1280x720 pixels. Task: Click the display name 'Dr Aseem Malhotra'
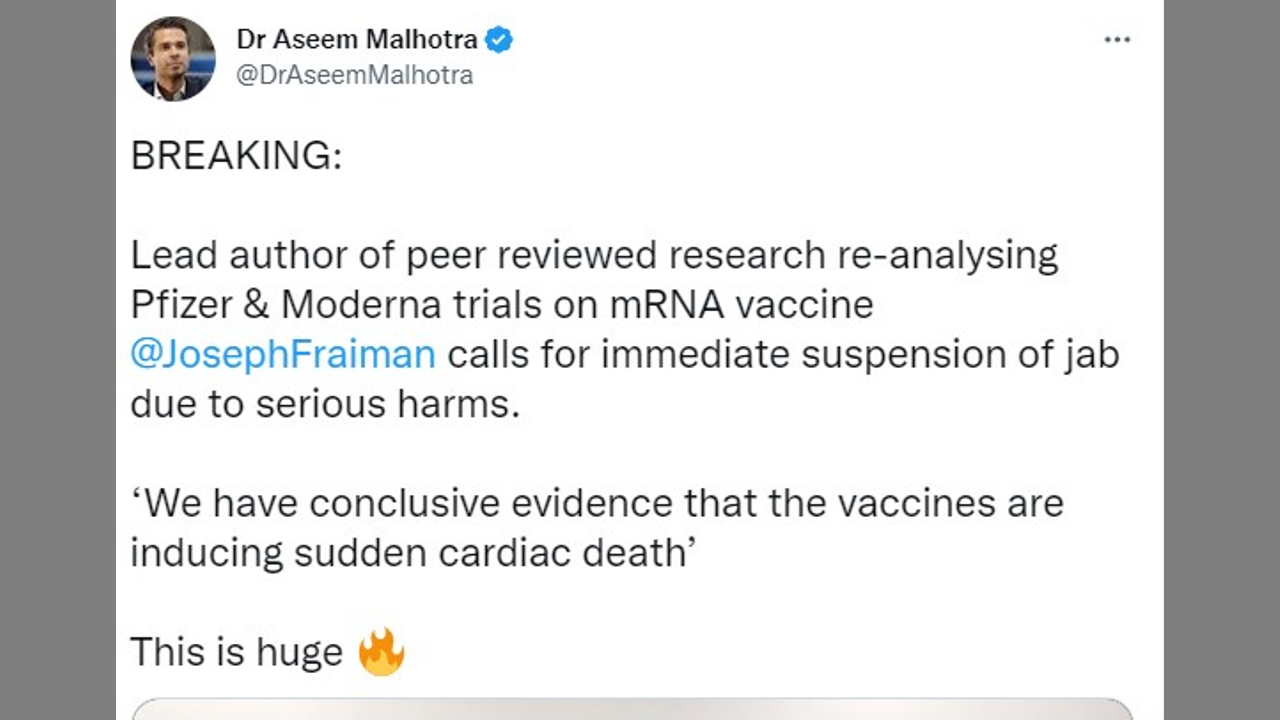pos(356,40)
